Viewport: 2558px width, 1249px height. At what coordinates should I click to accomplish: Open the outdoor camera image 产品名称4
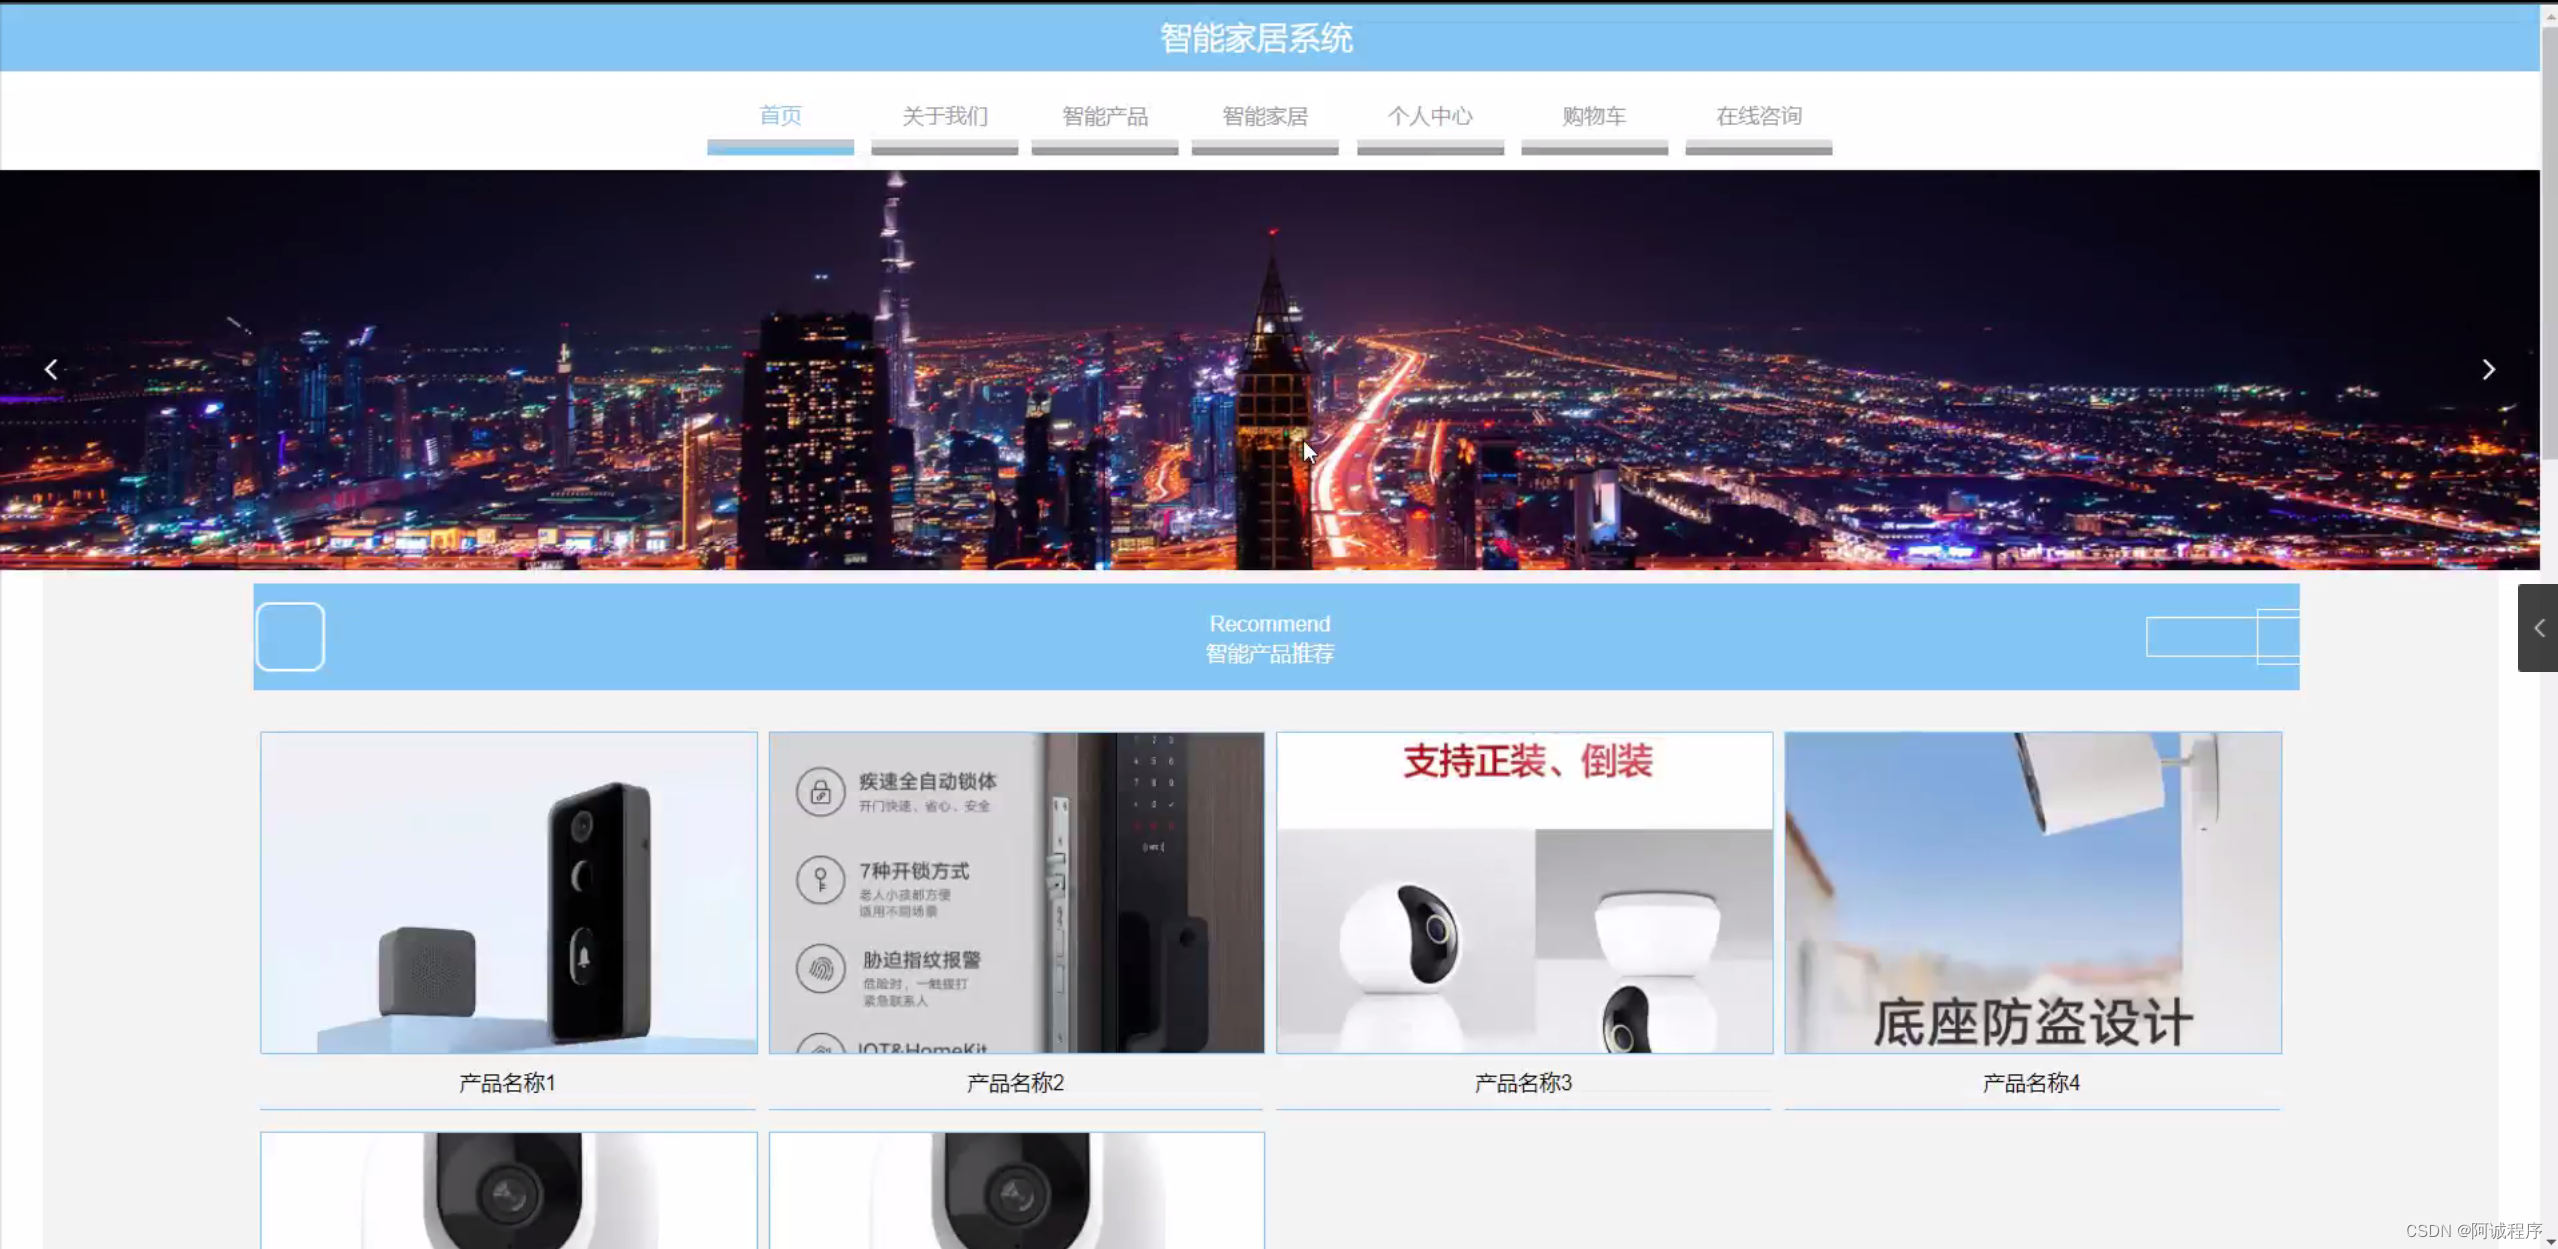tap(2032, 892)
